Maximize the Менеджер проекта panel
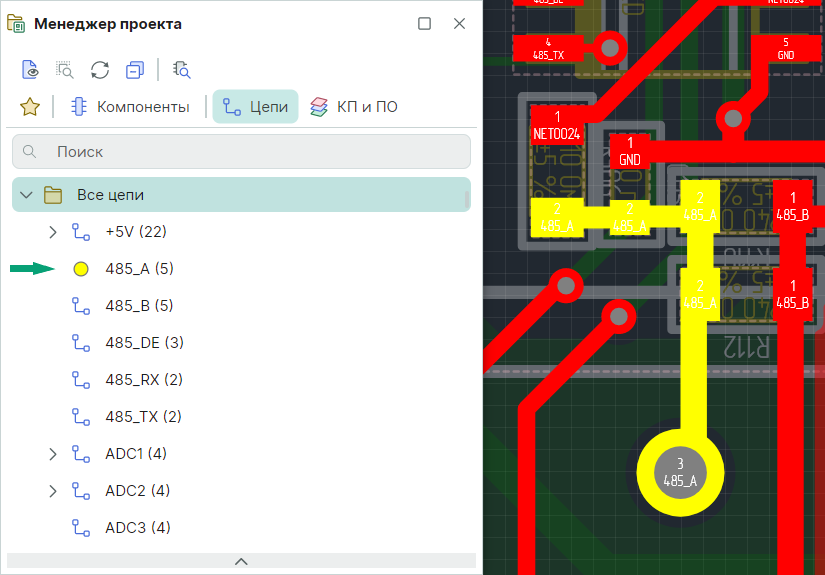825x575 pixels. point(425,24)
